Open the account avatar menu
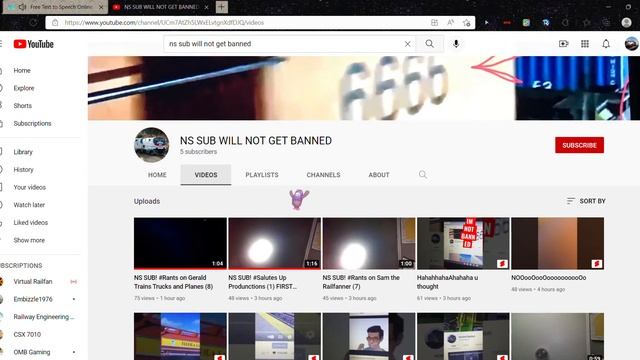The image size is (640, 360). point(631,44)
